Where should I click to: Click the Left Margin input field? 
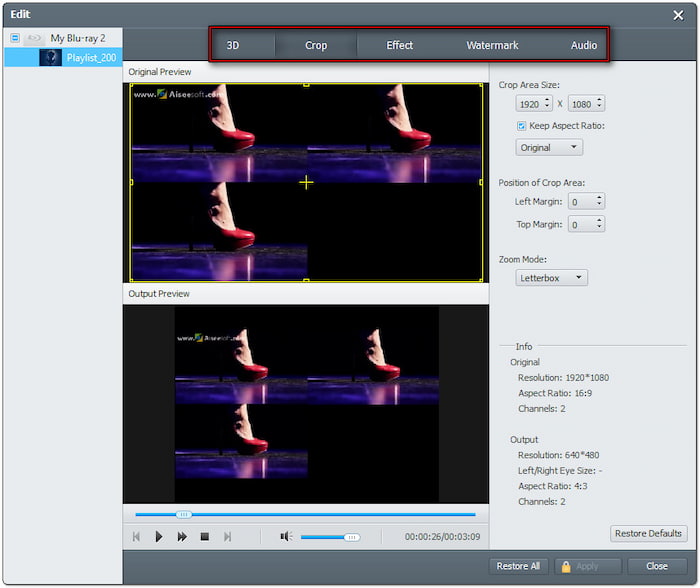580,202
